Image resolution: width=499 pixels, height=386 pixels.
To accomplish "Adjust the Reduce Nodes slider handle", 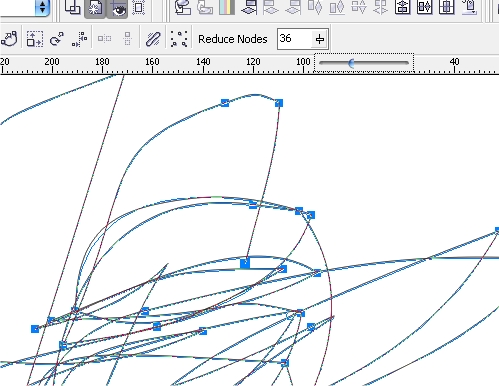I will coord(351,63).
